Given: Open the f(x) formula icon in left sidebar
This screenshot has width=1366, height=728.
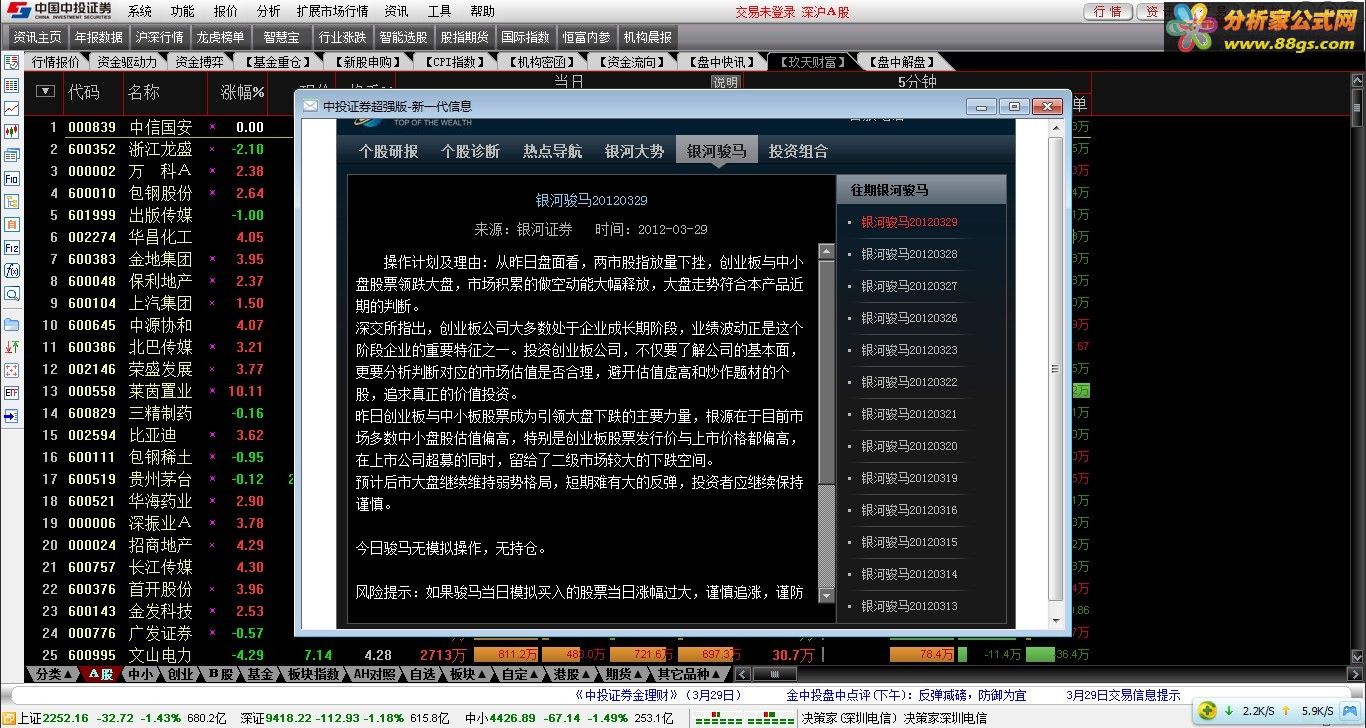Looking at the screenshot, I should coord(12,270).
